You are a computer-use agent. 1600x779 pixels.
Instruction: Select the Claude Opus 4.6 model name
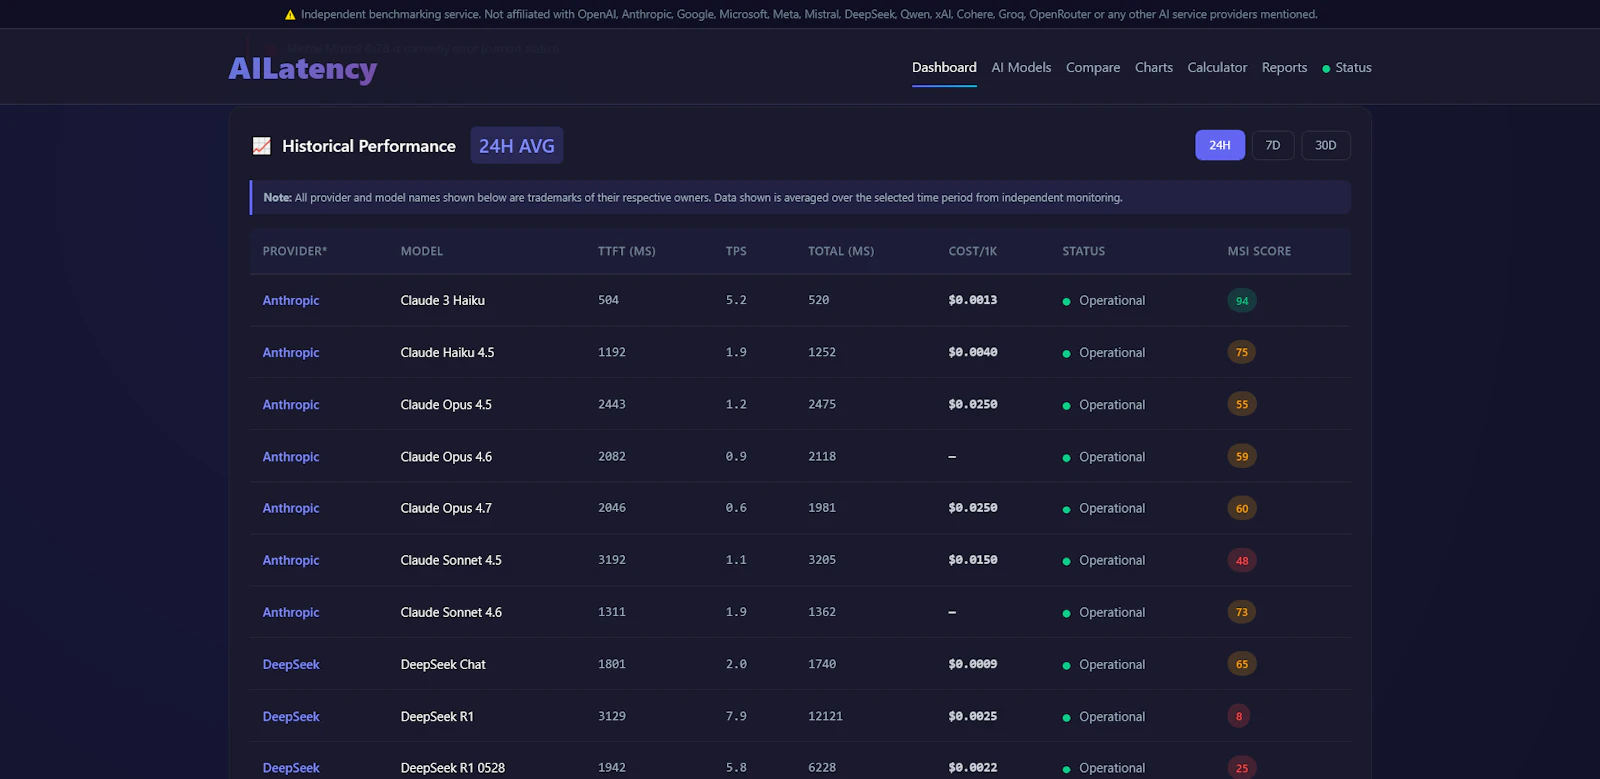coord(446,456)
